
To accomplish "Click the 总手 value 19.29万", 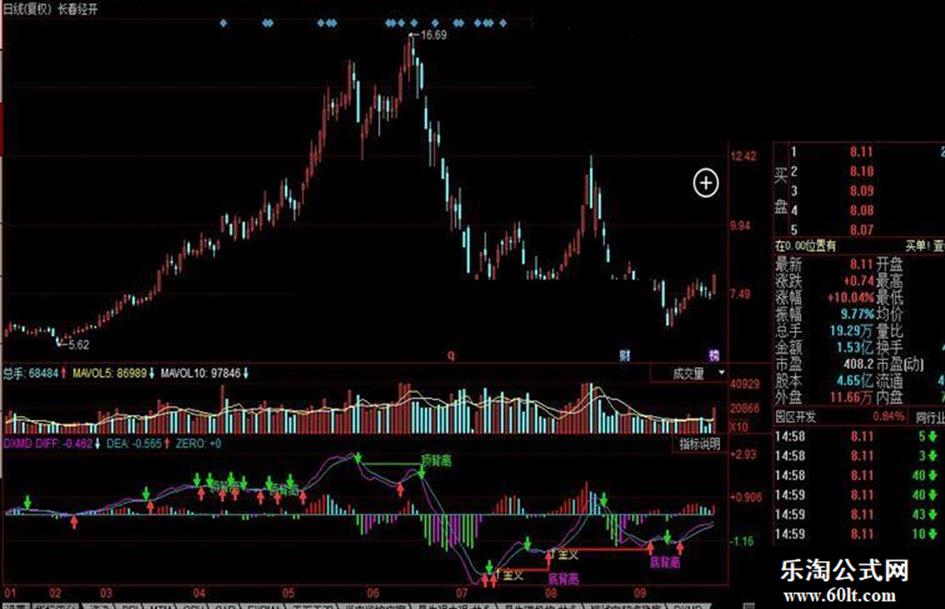I will (852, 331).
